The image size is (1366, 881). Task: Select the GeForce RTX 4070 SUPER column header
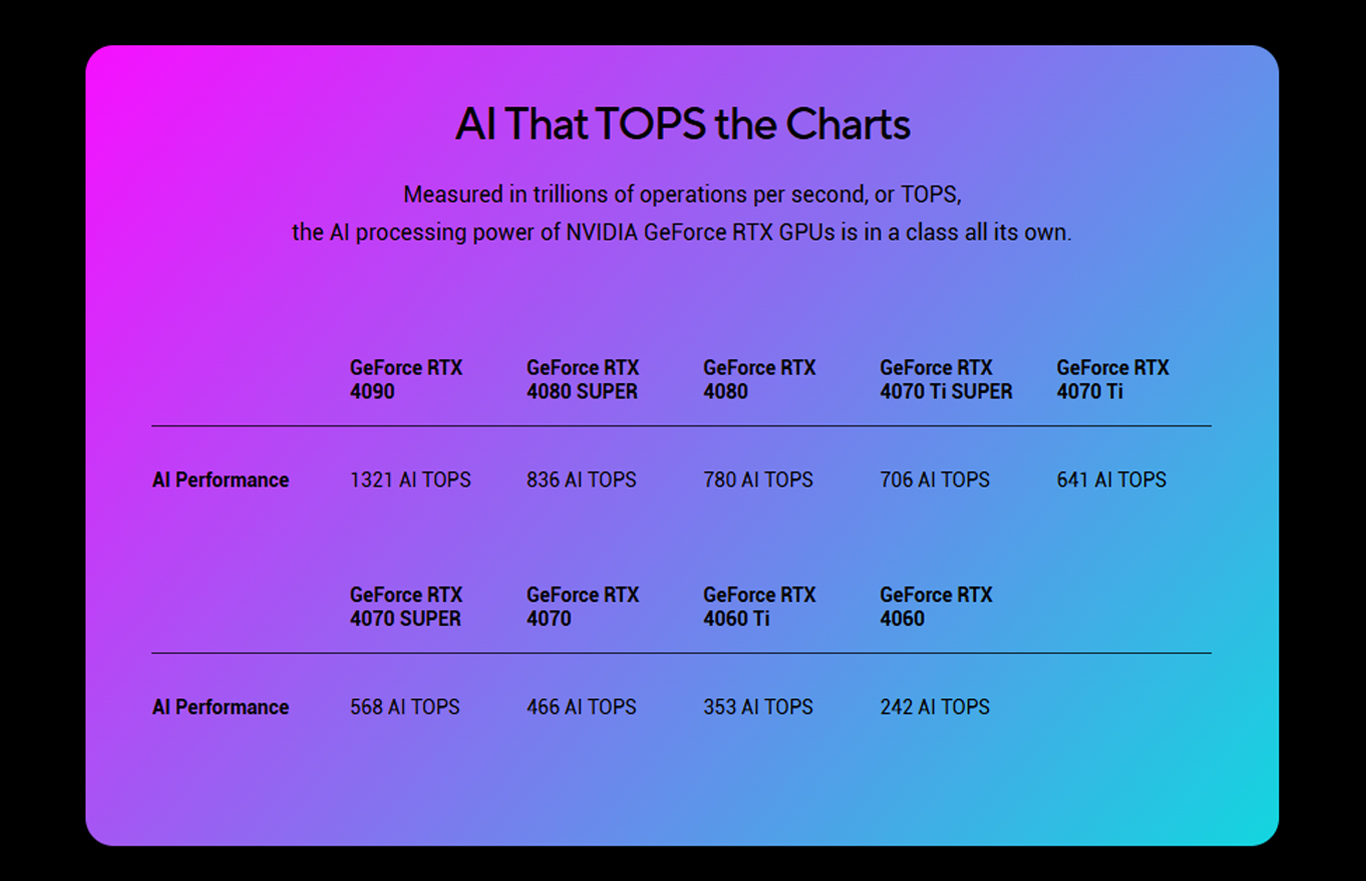tap(406, 607)
